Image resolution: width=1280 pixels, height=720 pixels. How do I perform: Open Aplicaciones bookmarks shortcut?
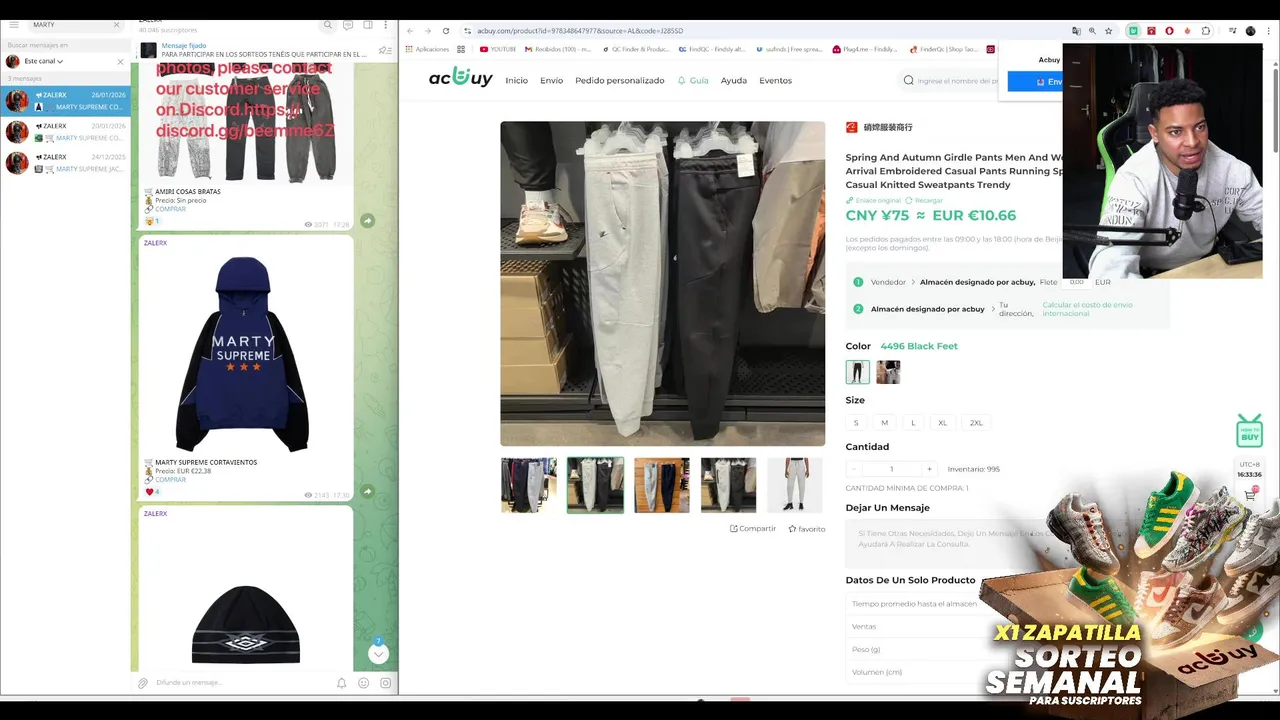tap(427, 49)
